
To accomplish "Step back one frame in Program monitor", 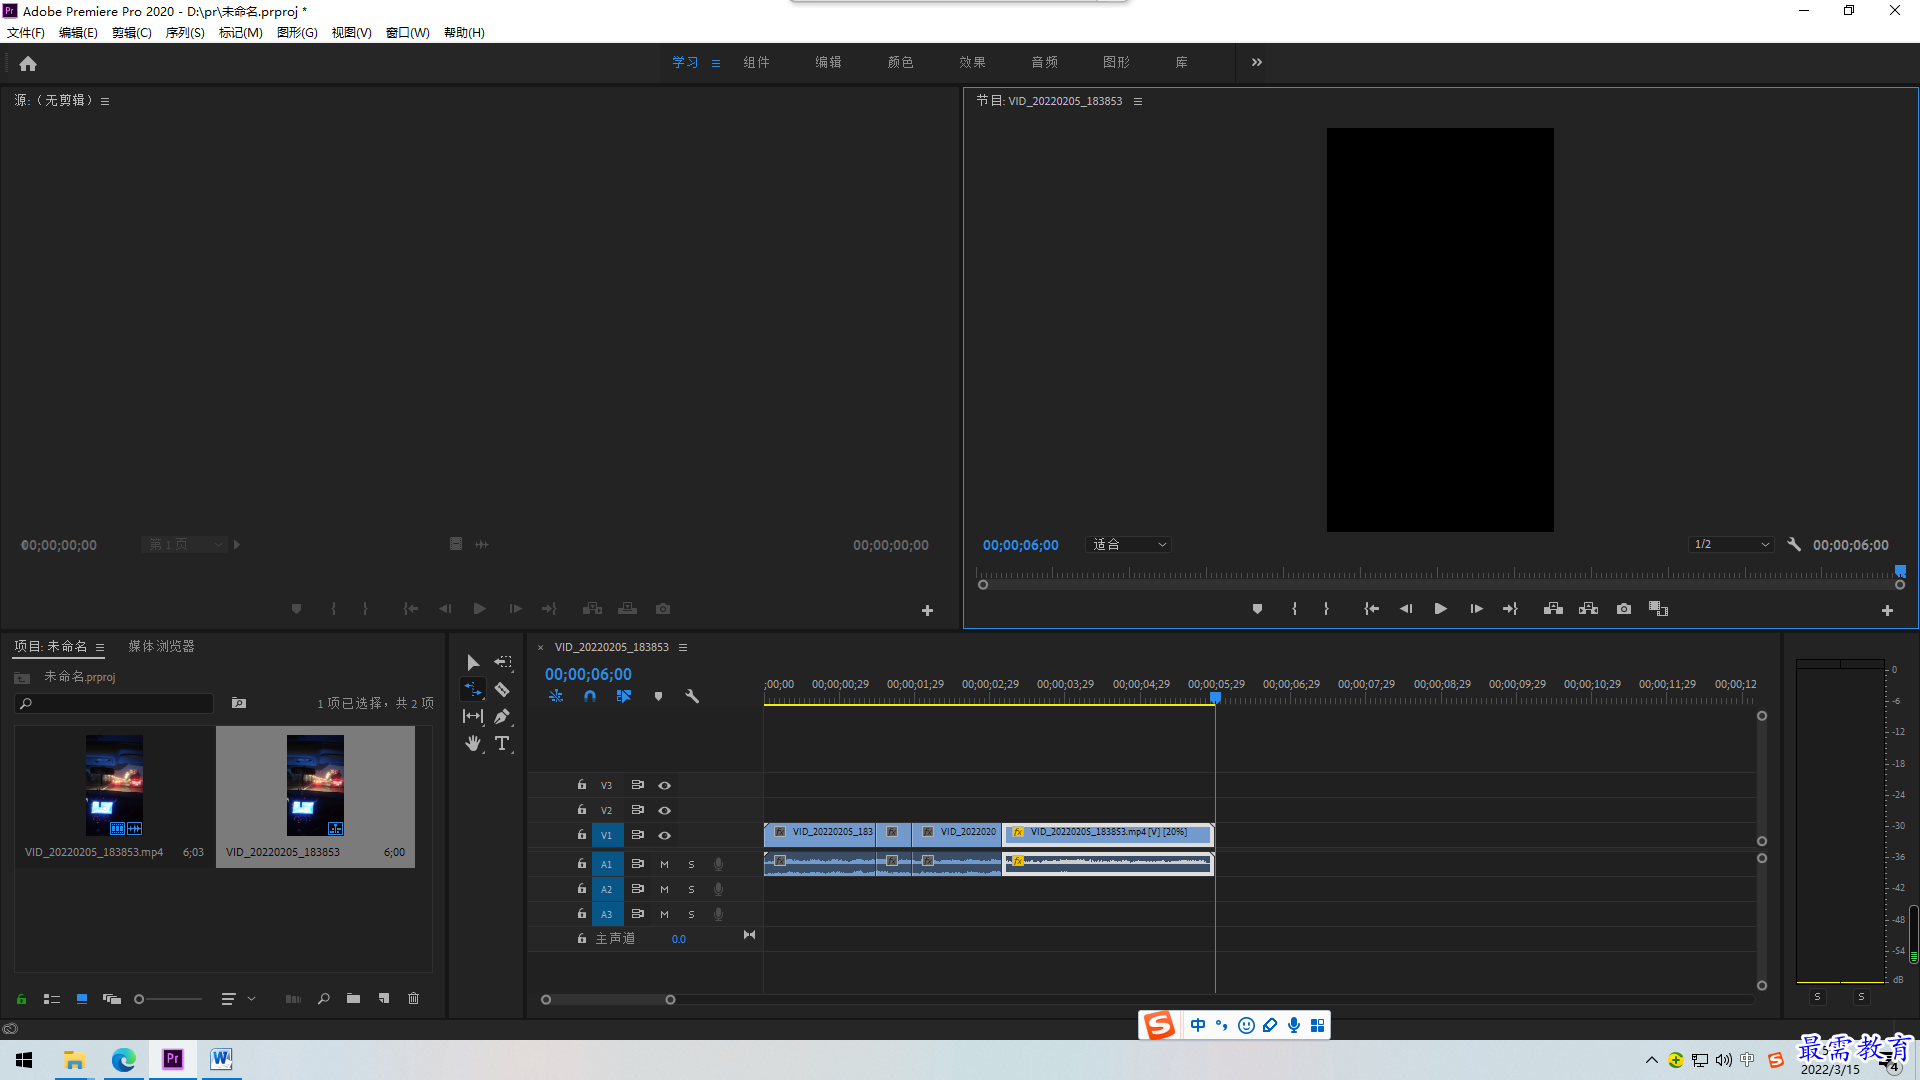I will pos(1406,608).
